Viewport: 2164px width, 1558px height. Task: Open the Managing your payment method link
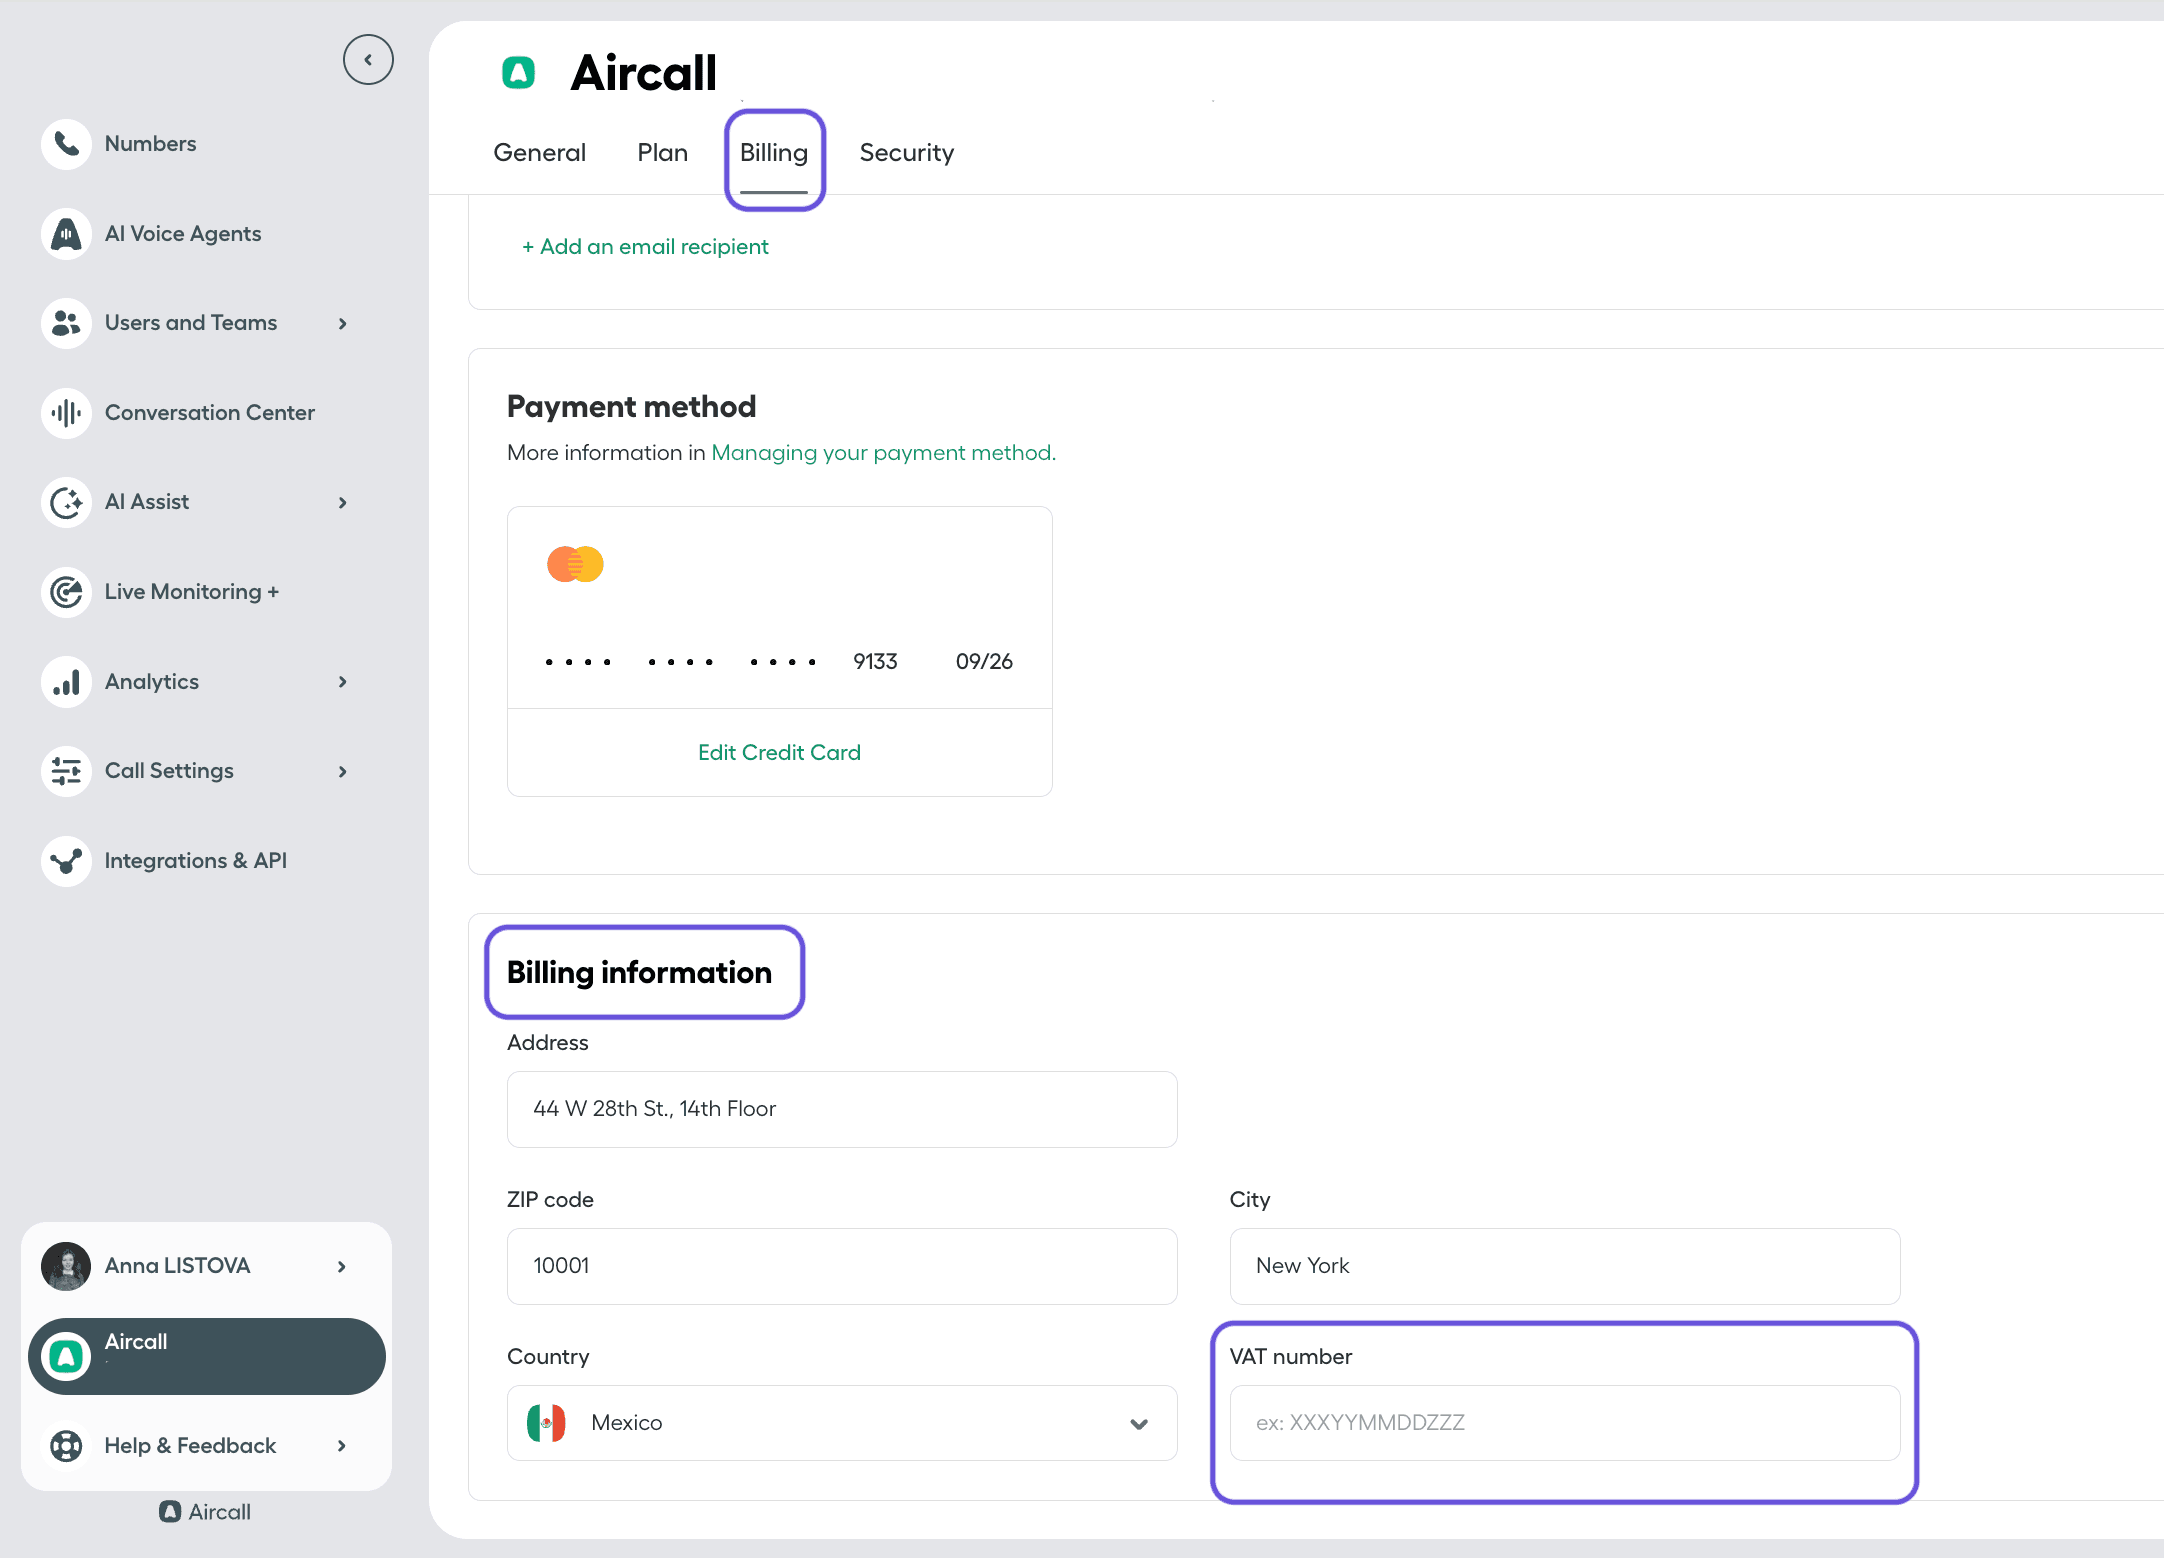pyautogui.click(x=883, y=453)
